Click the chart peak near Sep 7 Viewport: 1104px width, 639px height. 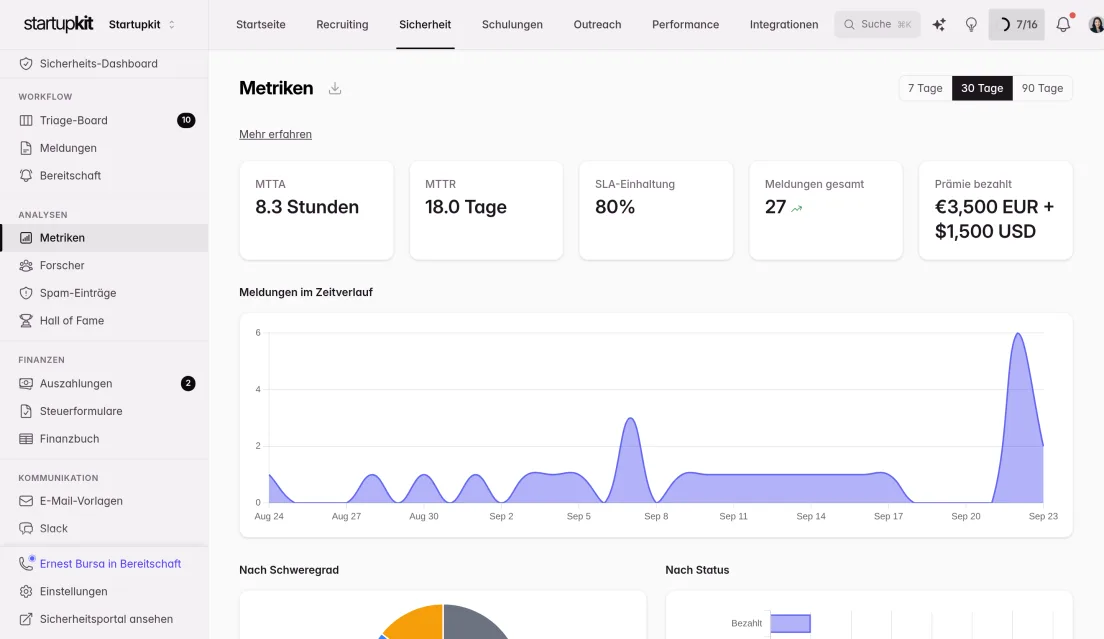click(x=630, y=420)
